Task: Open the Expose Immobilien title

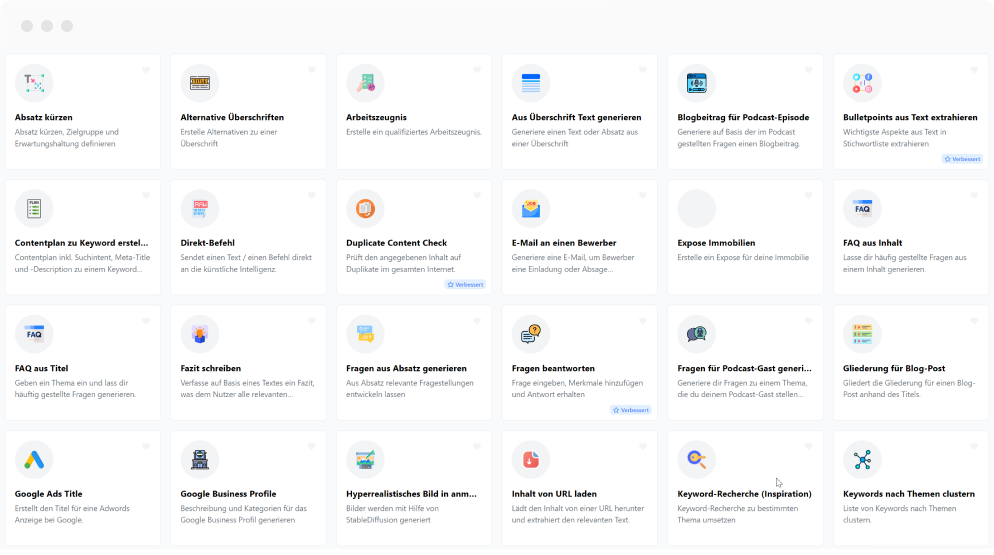Action: click(716, 243)
